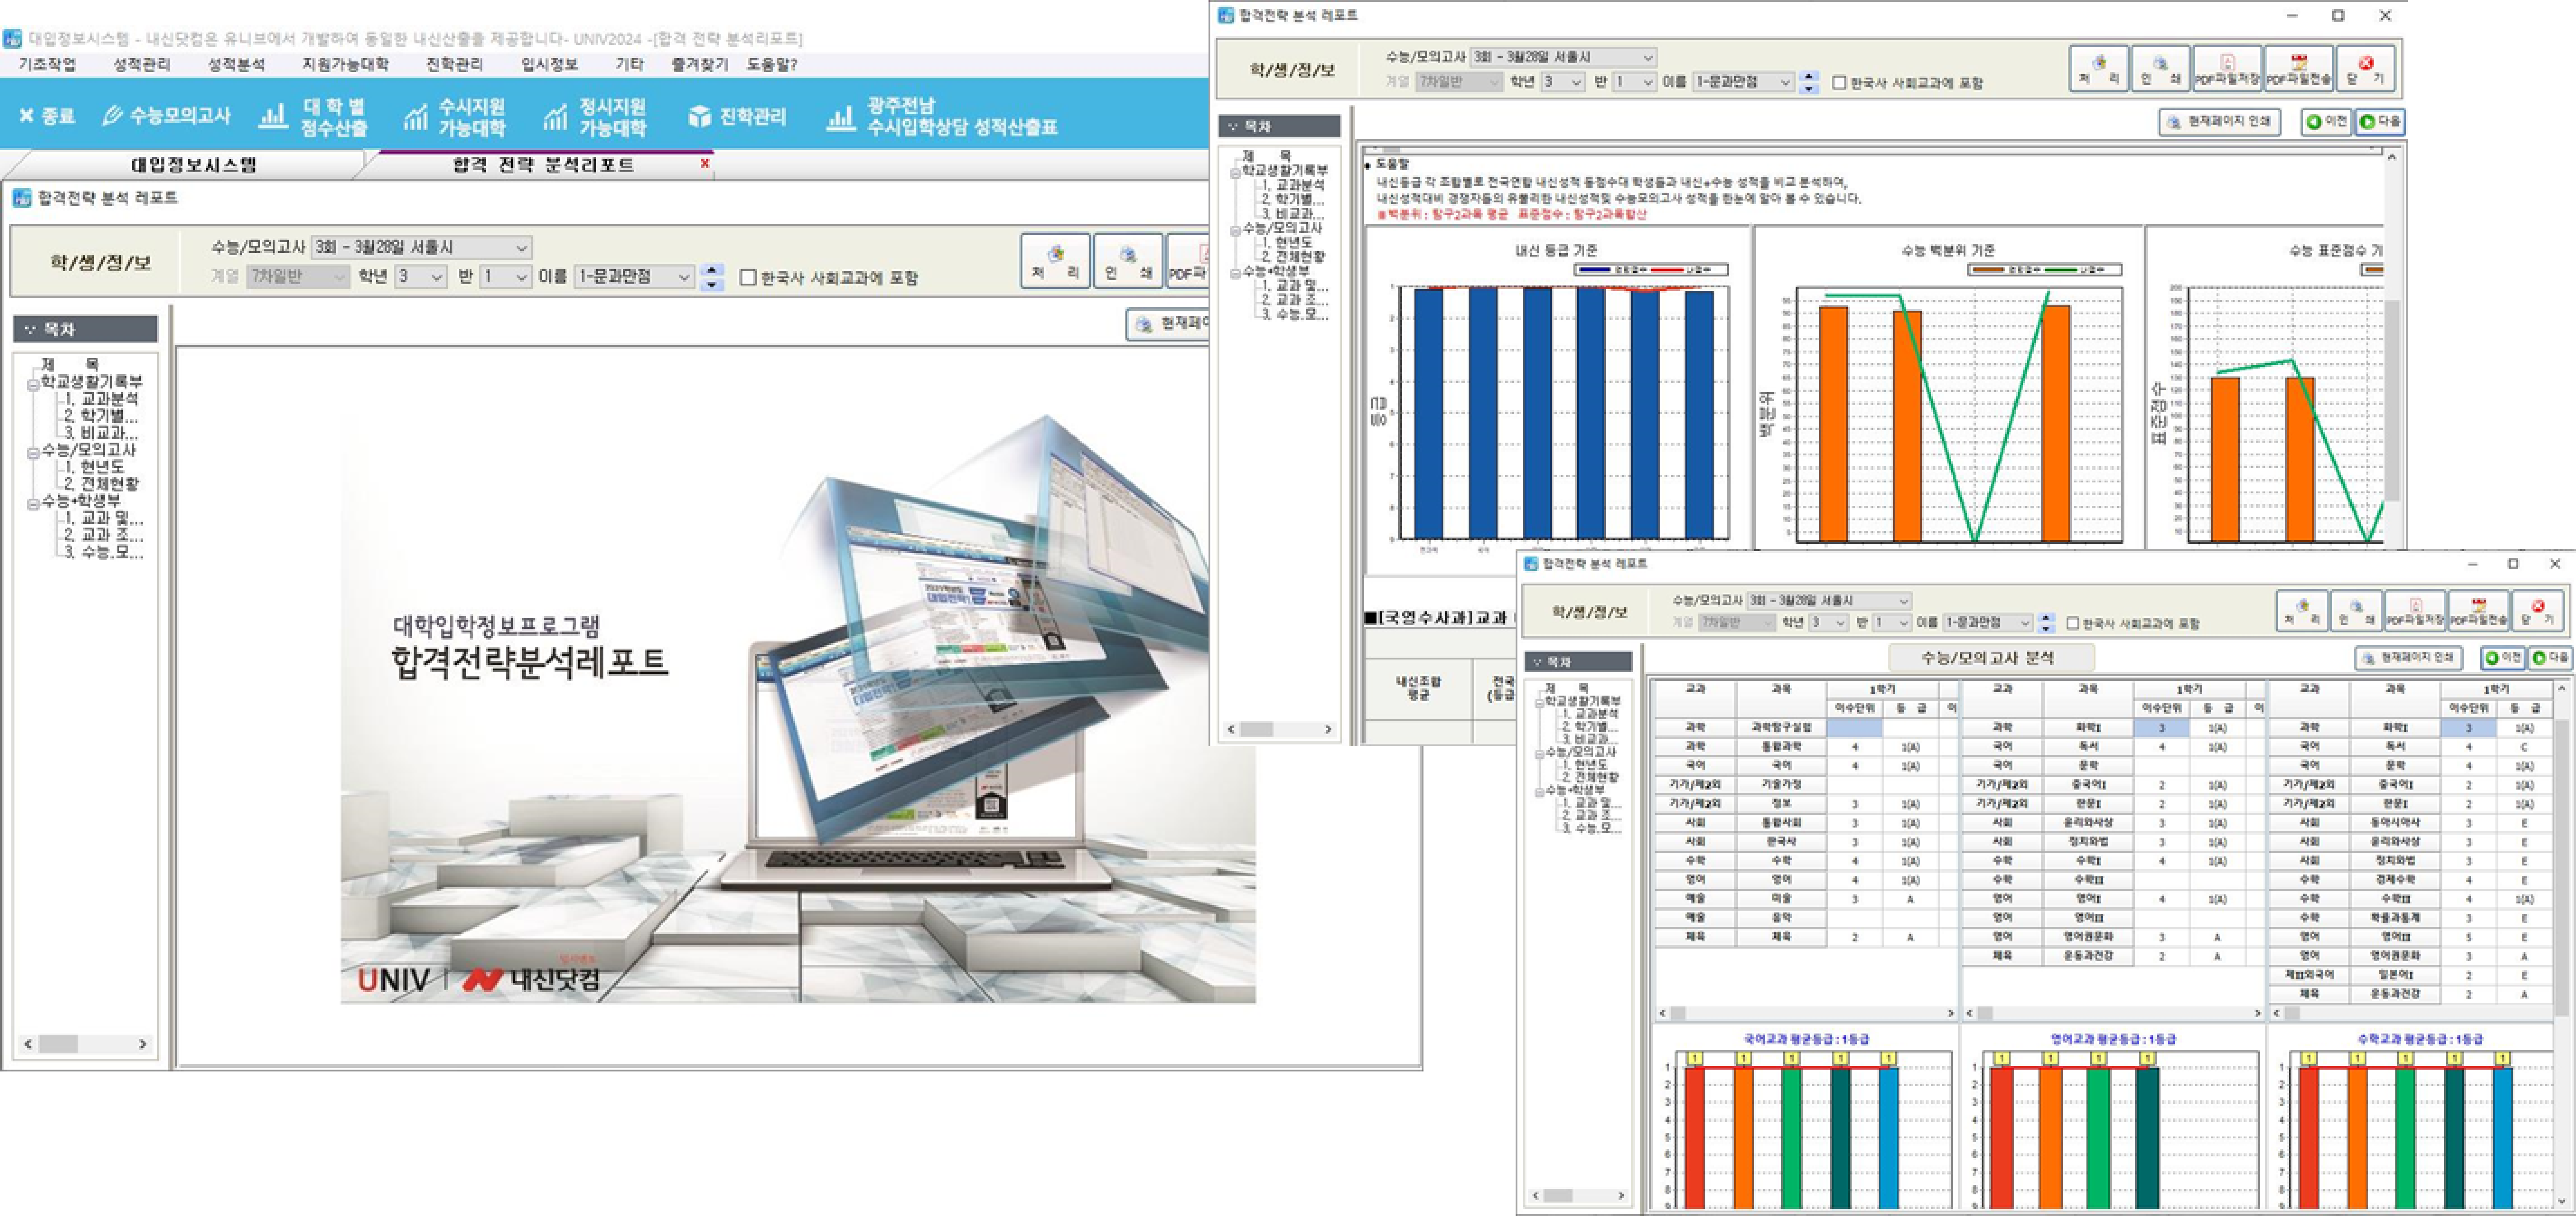Collapse 학교생활기록부 tree node in main window
This screenshot has height=1216, width=2576.
coord(33,384)
